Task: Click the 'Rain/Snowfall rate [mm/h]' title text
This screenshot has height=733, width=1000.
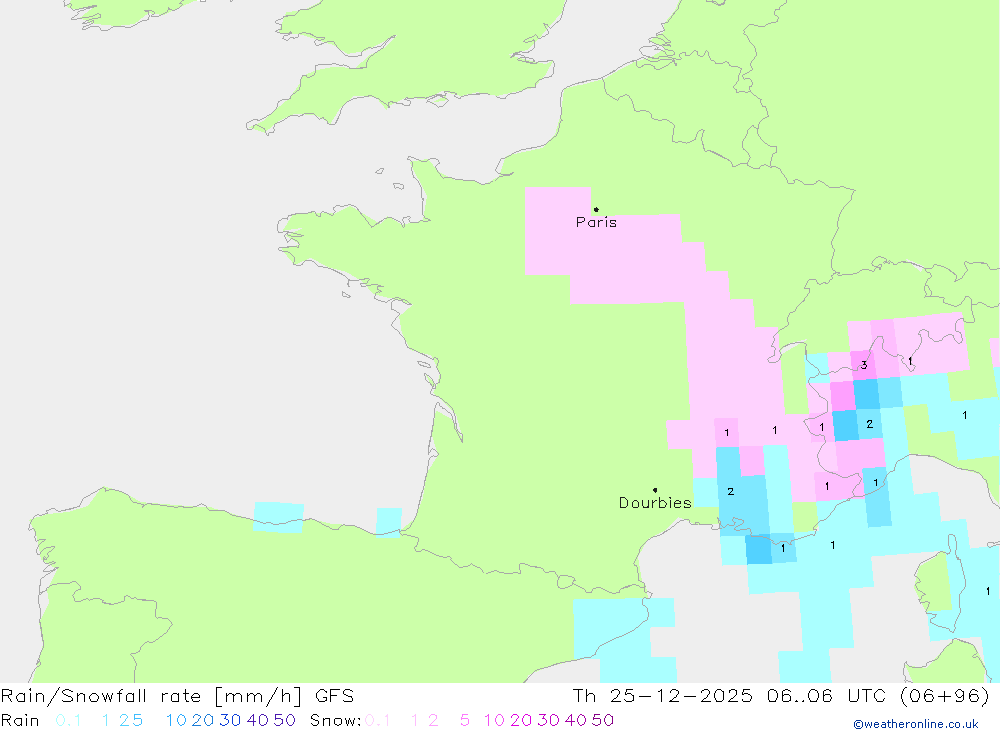Action: 151,695
